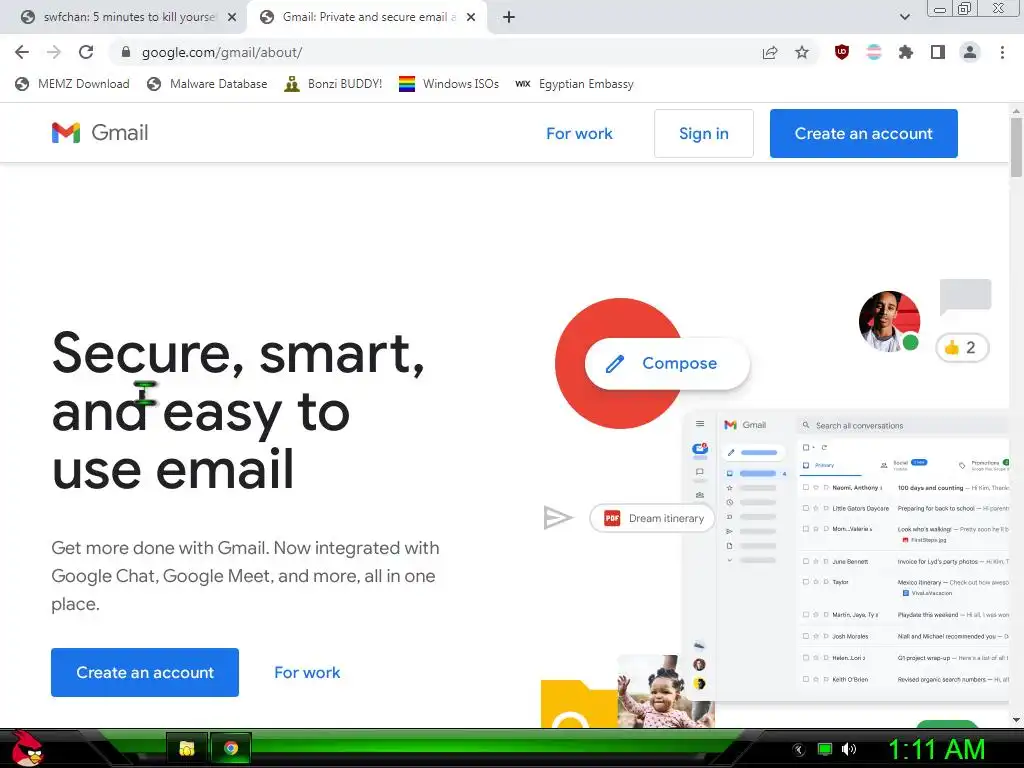Switch to the swfchan tab
1024x768 pixels.
coord(124,17)
